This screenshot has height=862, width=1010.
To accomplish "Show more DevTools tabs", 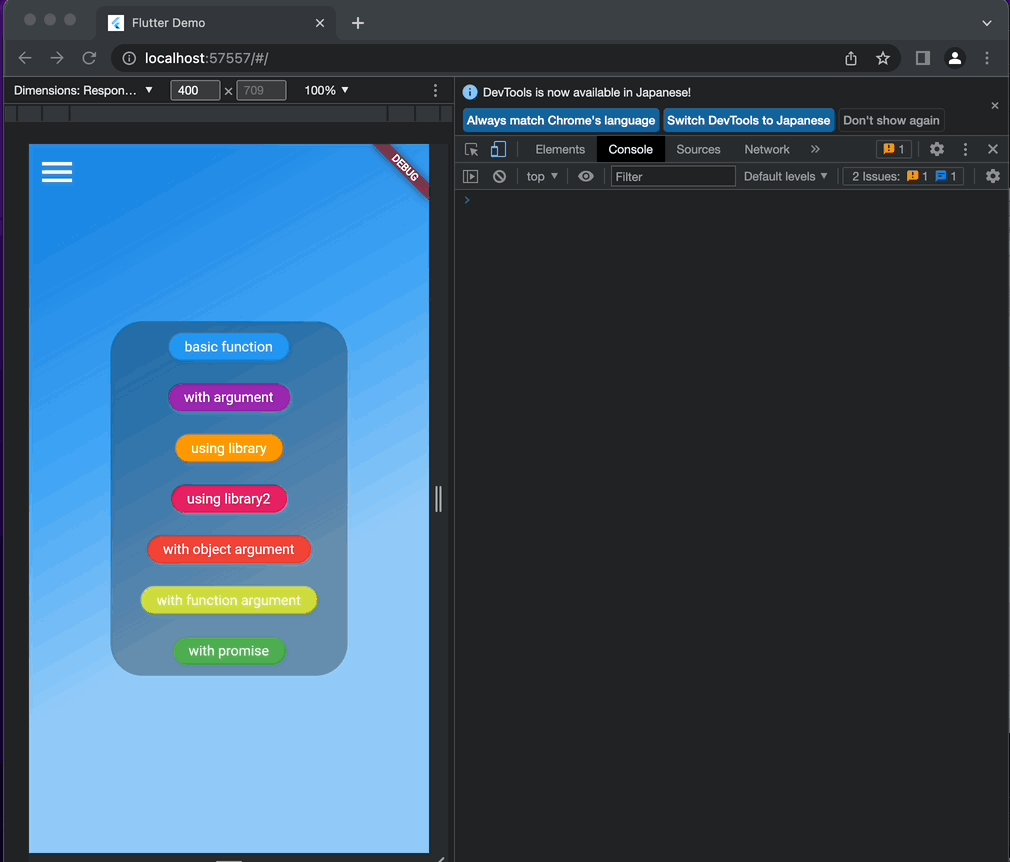I will click(x=815, y=149).
